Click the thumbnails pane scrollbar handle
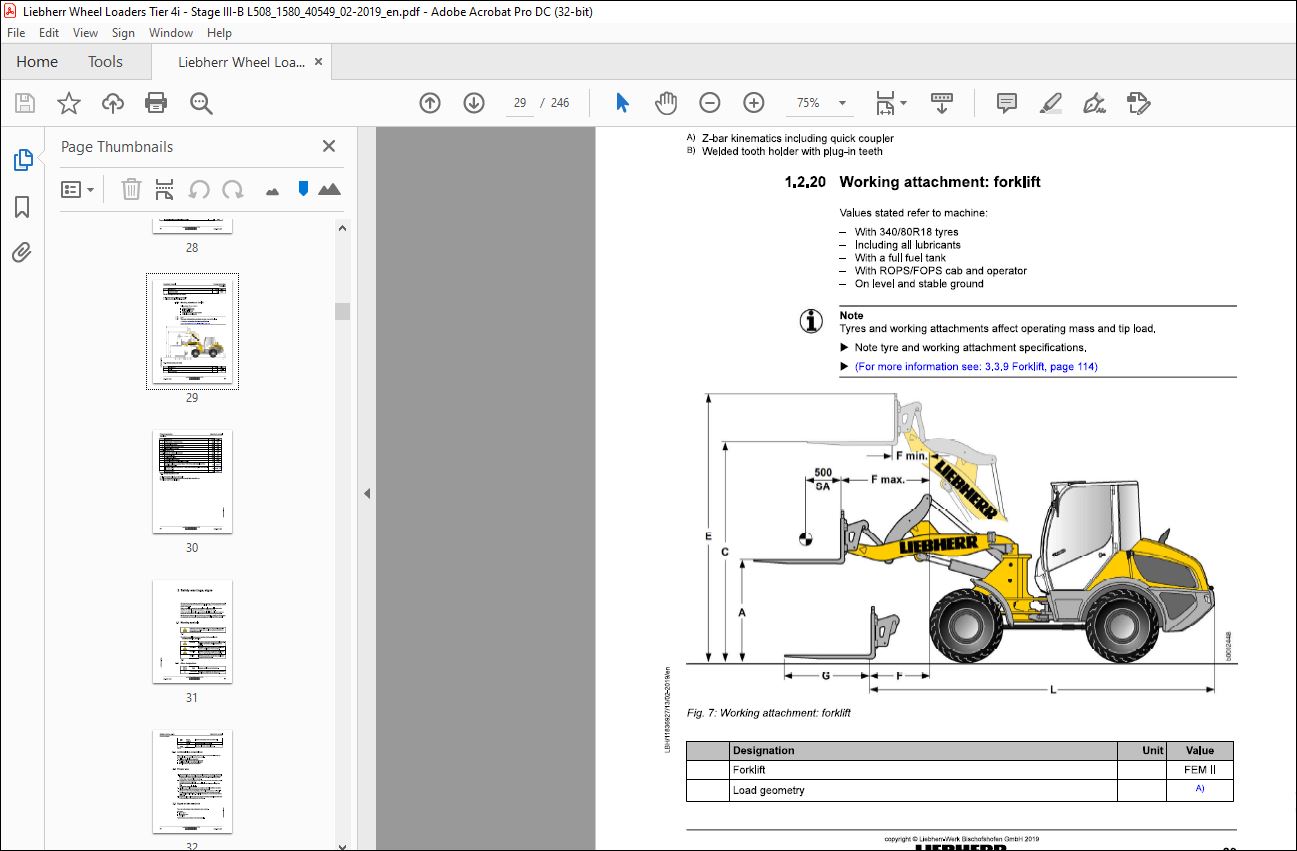The width and height of the screenshot is (1297, 851). (342, 311)
